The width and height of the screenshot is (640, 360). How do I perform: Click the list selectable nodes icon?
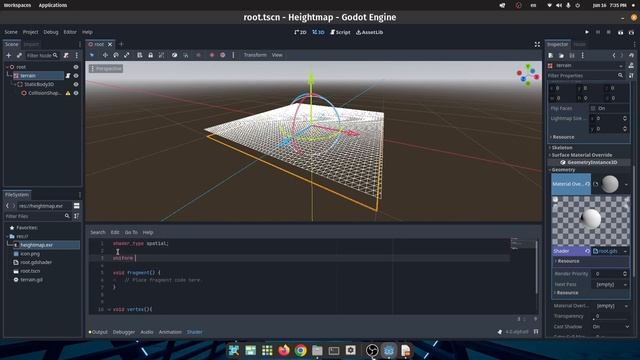[140, 55]
